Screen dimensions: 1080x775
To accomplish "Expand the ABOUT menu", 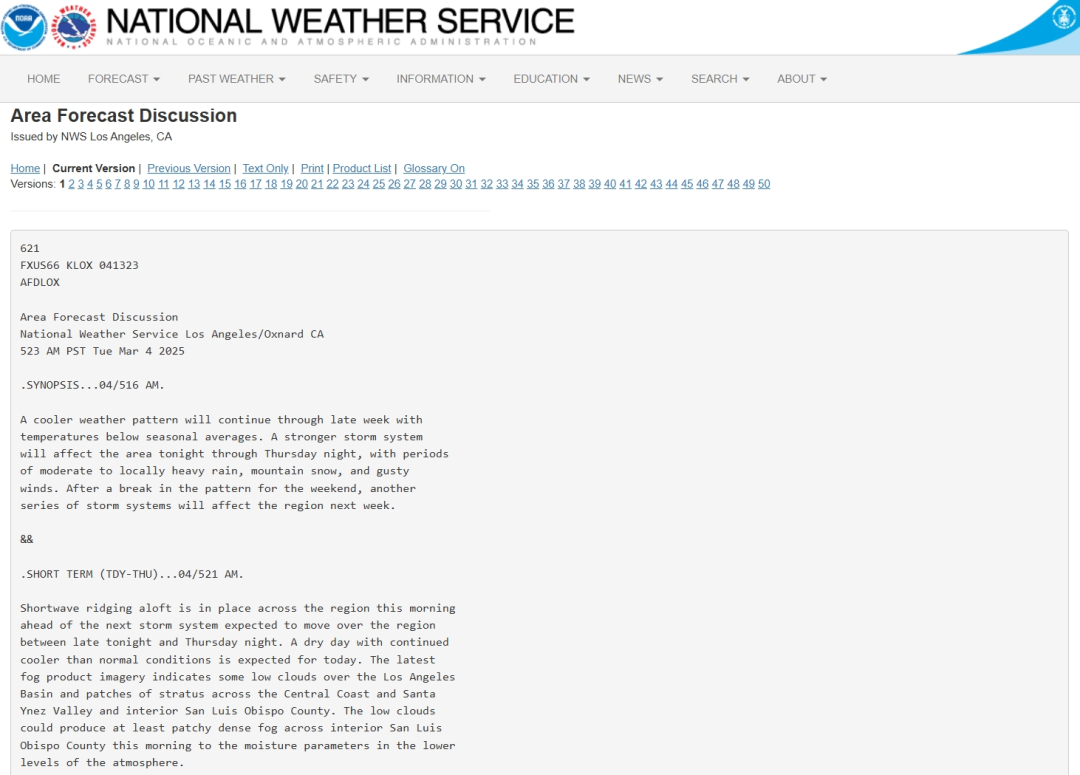I will pos(802,79).
